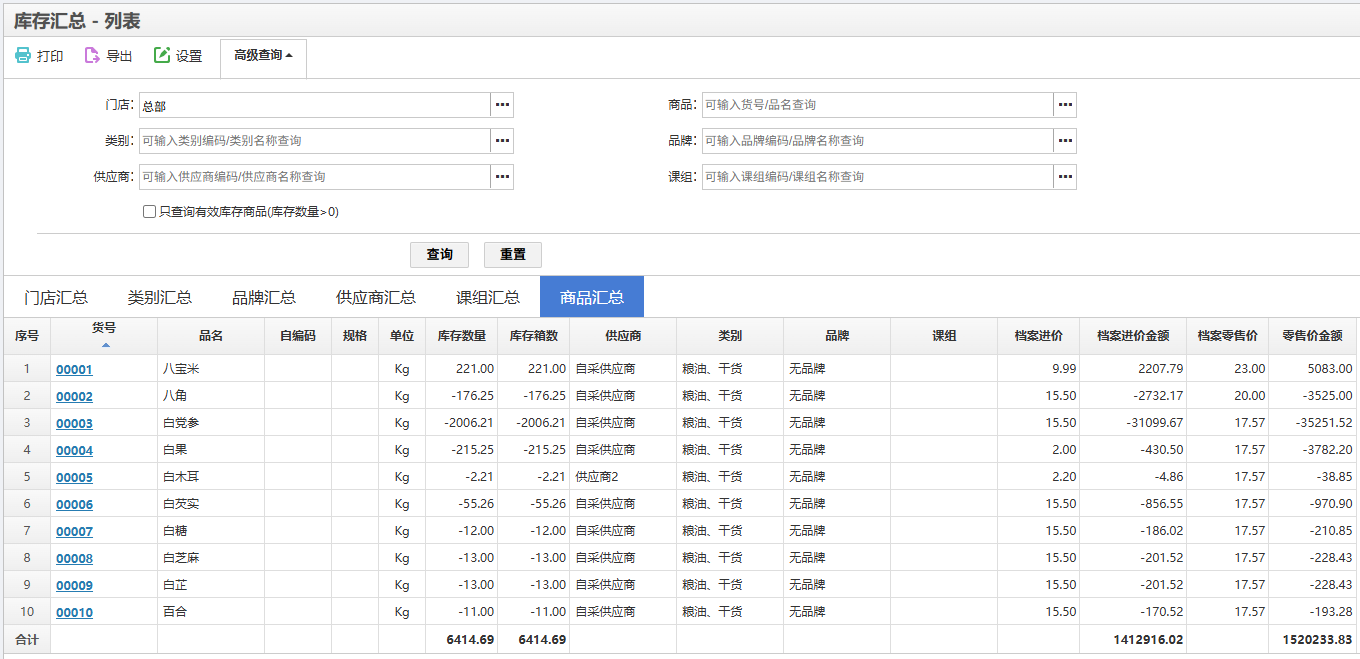The image size is (1360, 659).
Task: Click the export icon for 导出
Action: point(92,56)
